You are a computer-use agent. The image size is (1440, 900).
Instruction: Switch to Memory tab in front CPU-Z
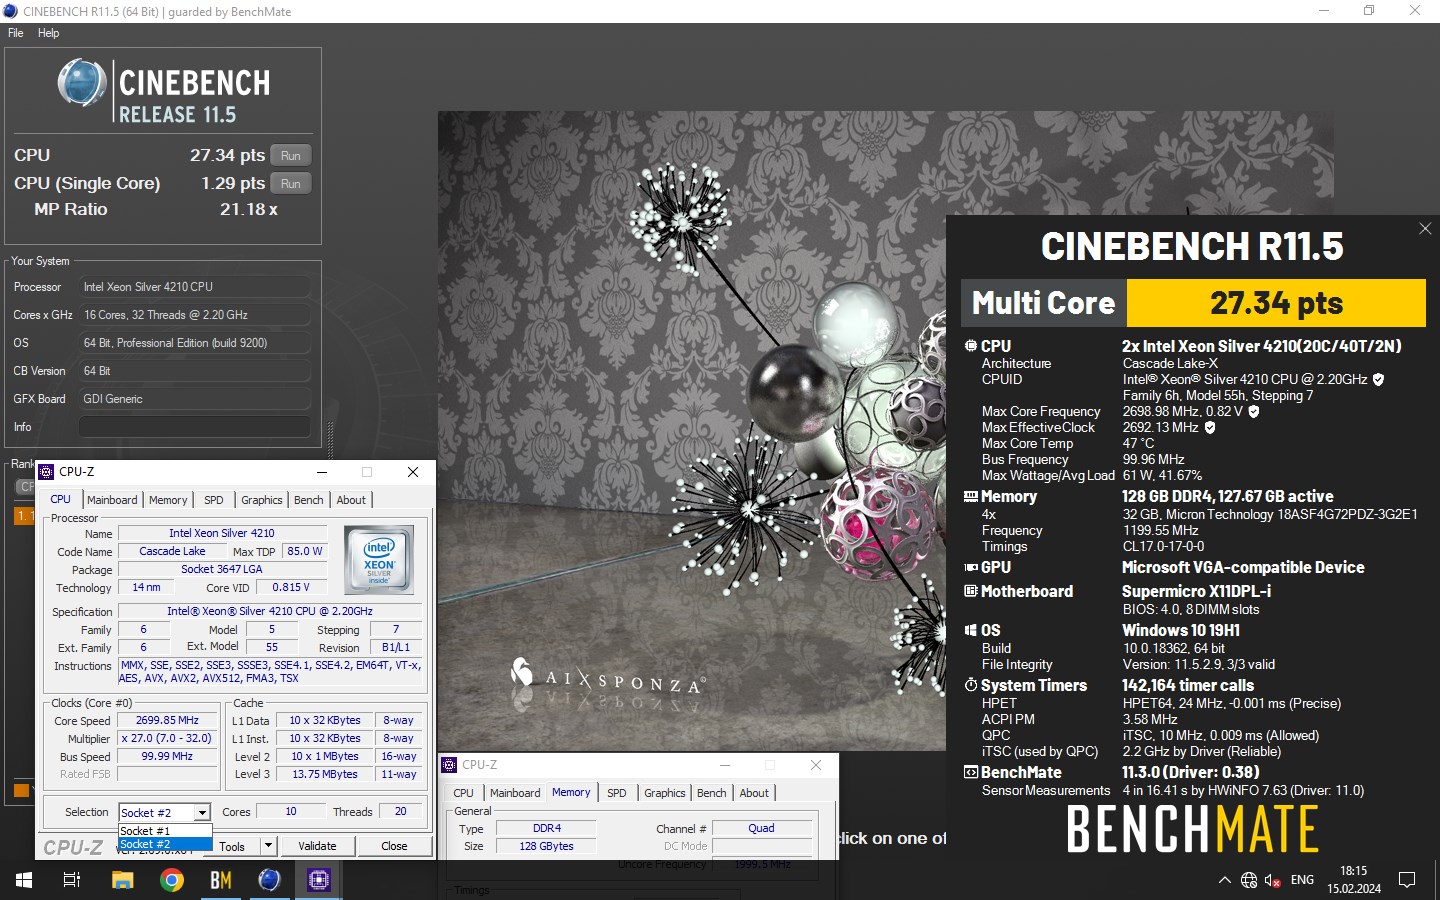168,500
